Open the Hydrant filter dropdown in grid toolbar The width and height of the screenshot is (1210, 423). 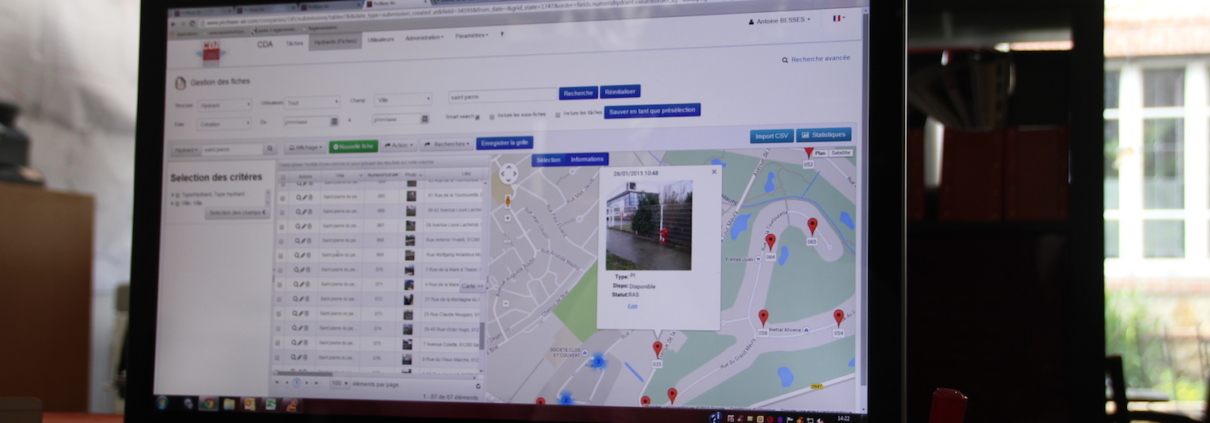[185, 150]
